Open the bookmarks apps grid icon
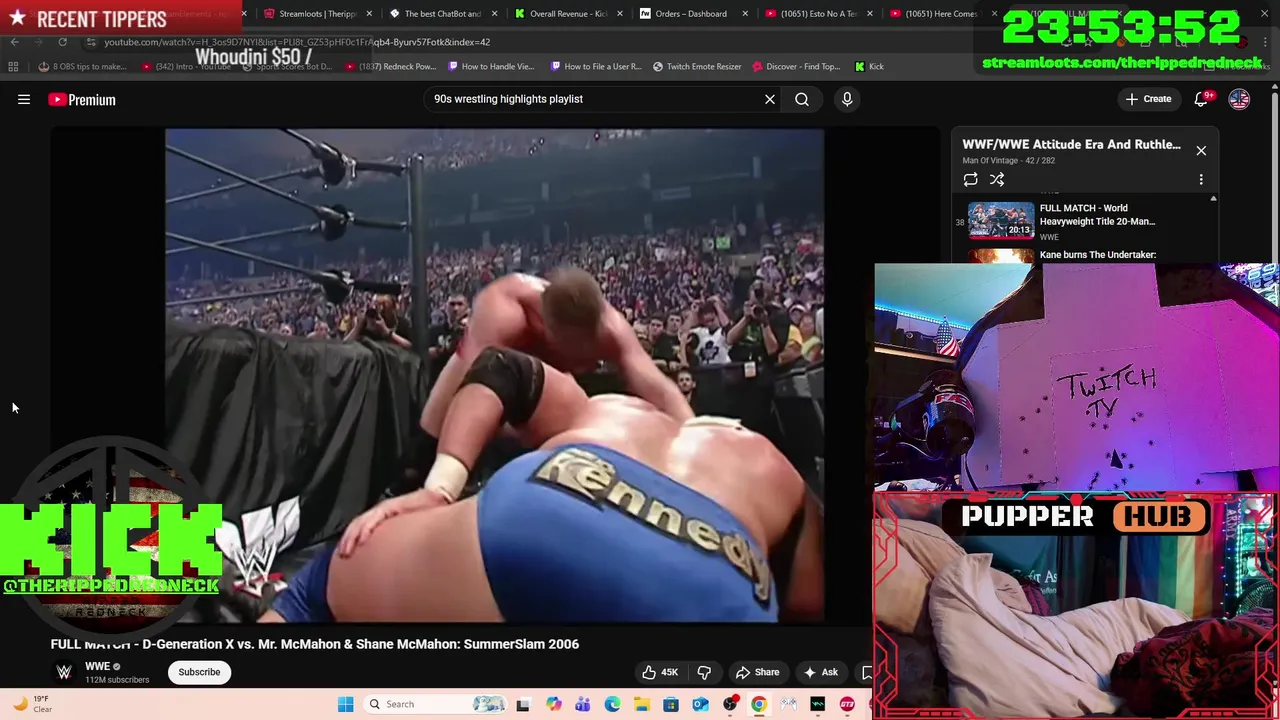This screenshot has height=720, width=1280. coord(13,66)
